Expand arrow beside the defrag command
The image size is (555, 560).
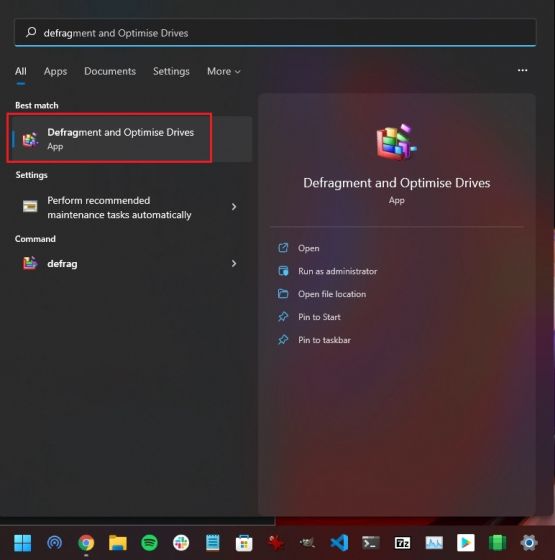coord(234,264)
